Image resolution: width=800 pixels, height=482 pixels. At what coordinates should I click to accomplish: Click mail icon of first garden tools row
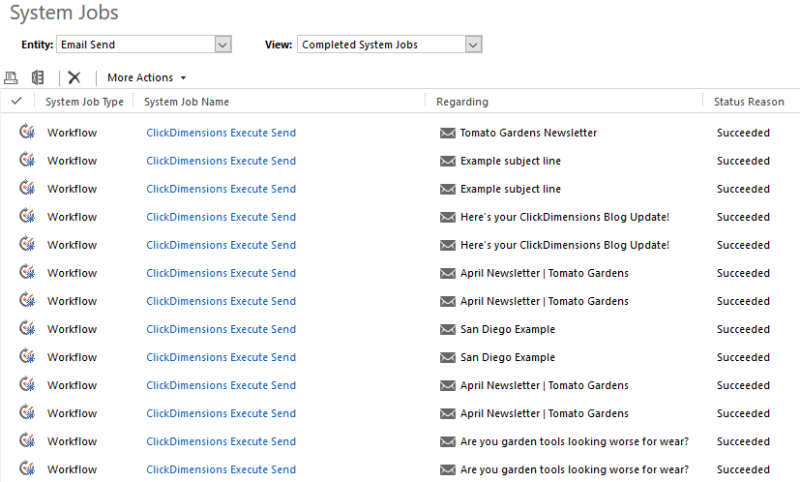click(447, 442)
